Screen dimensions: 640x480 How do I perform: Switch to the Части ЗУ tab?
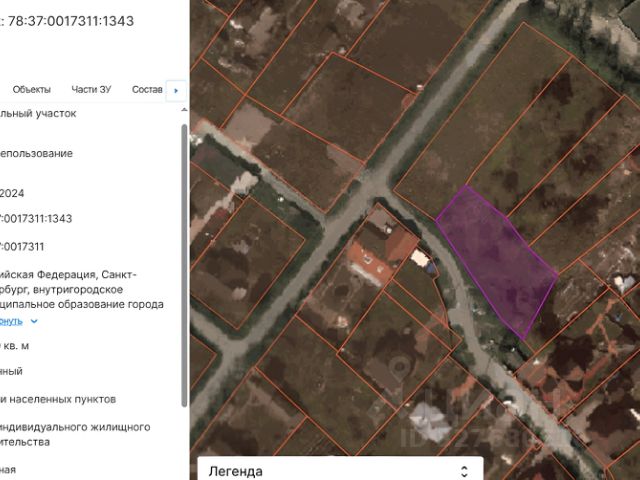[91, 89]
